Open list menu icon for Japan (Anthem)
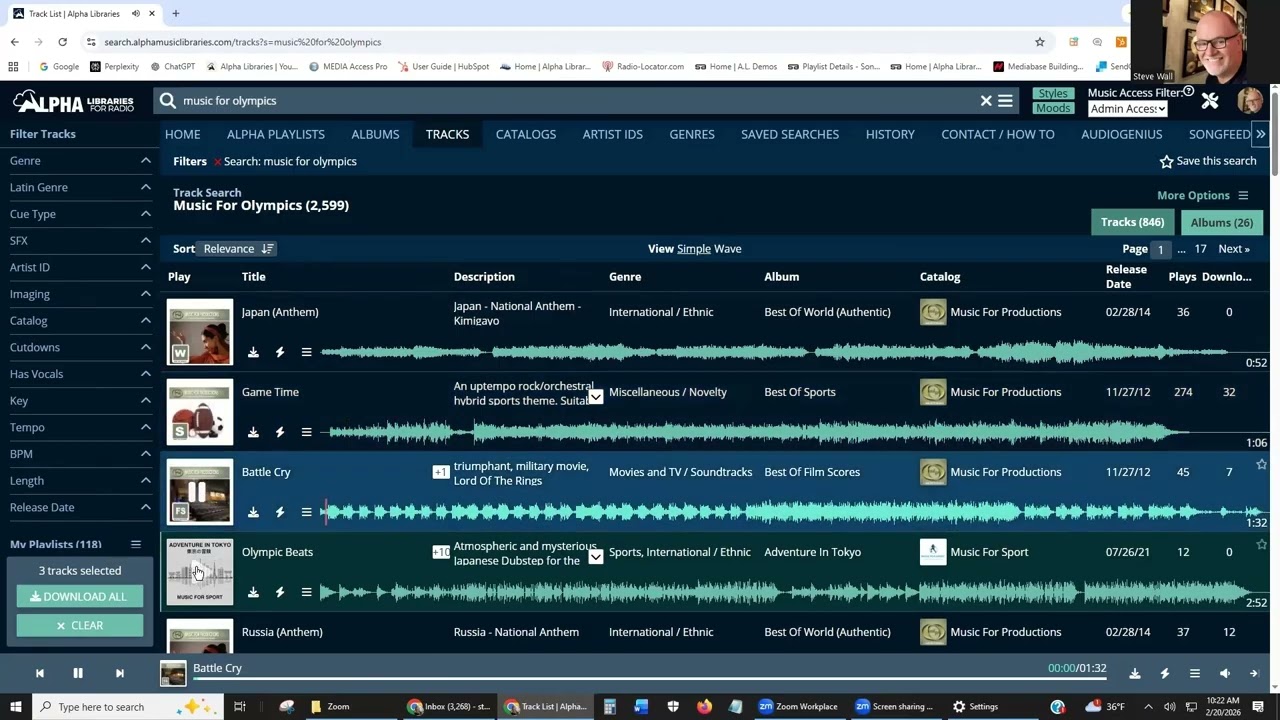Screen dimensions: 1280x720 tap(306, 352)
